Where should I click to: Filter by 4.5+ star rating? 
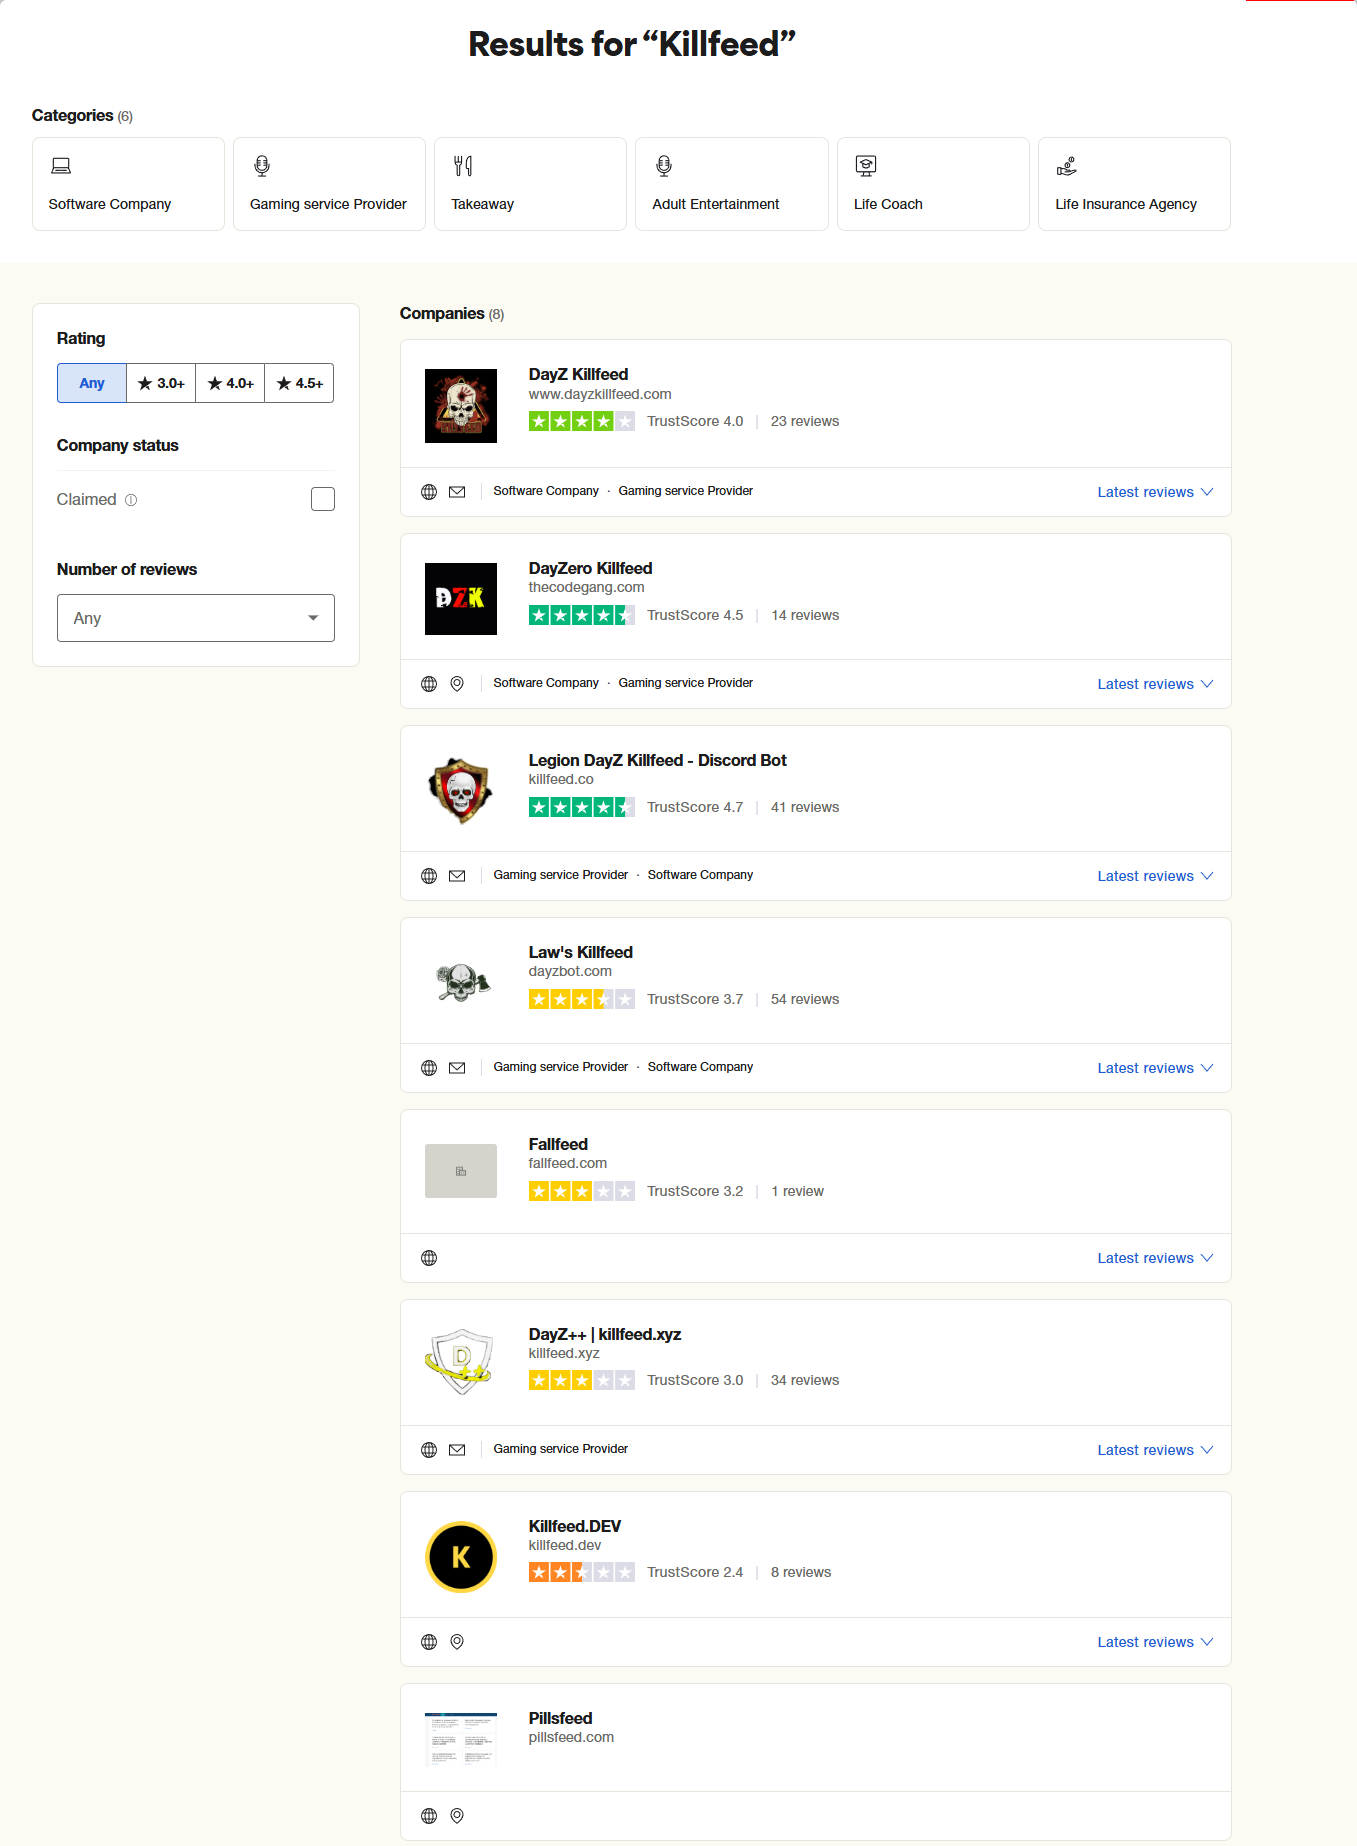click(x=299, y=383)
